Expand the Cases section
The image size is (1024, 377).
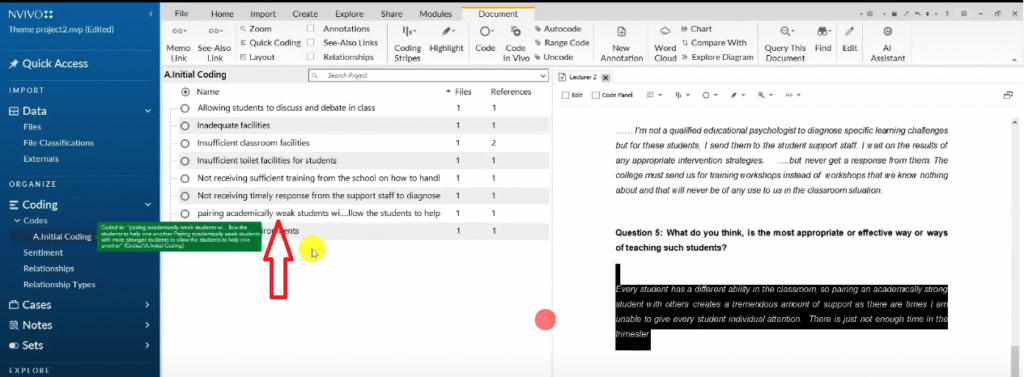pyautogui.click(x=148, y=304)
